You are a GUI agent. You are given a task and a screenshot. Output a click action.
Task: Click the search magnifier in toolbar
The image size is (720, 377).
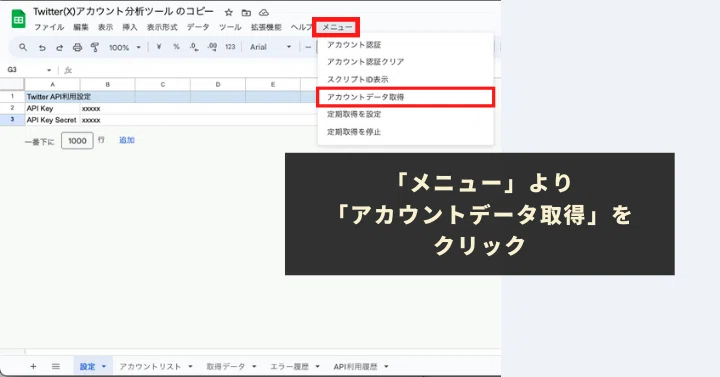[x=23, y=47]
